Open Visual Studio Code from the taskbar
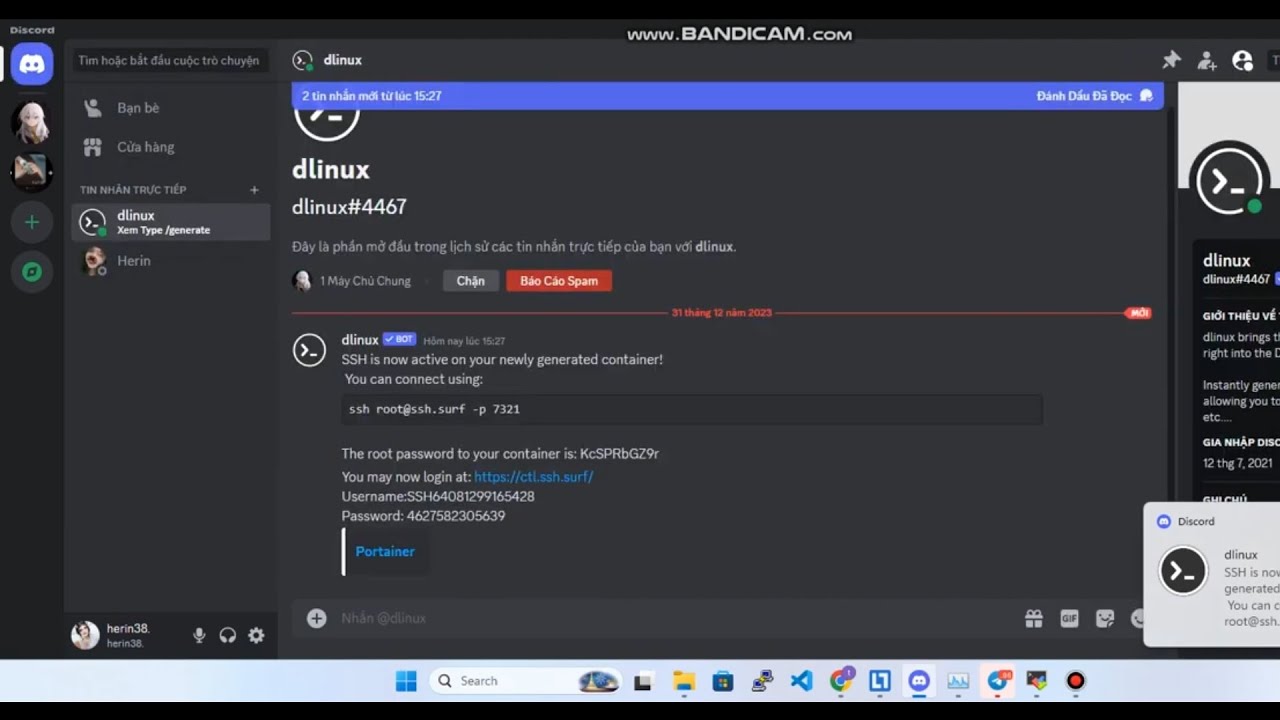The image size is (1280, 720). pos(801,681)
